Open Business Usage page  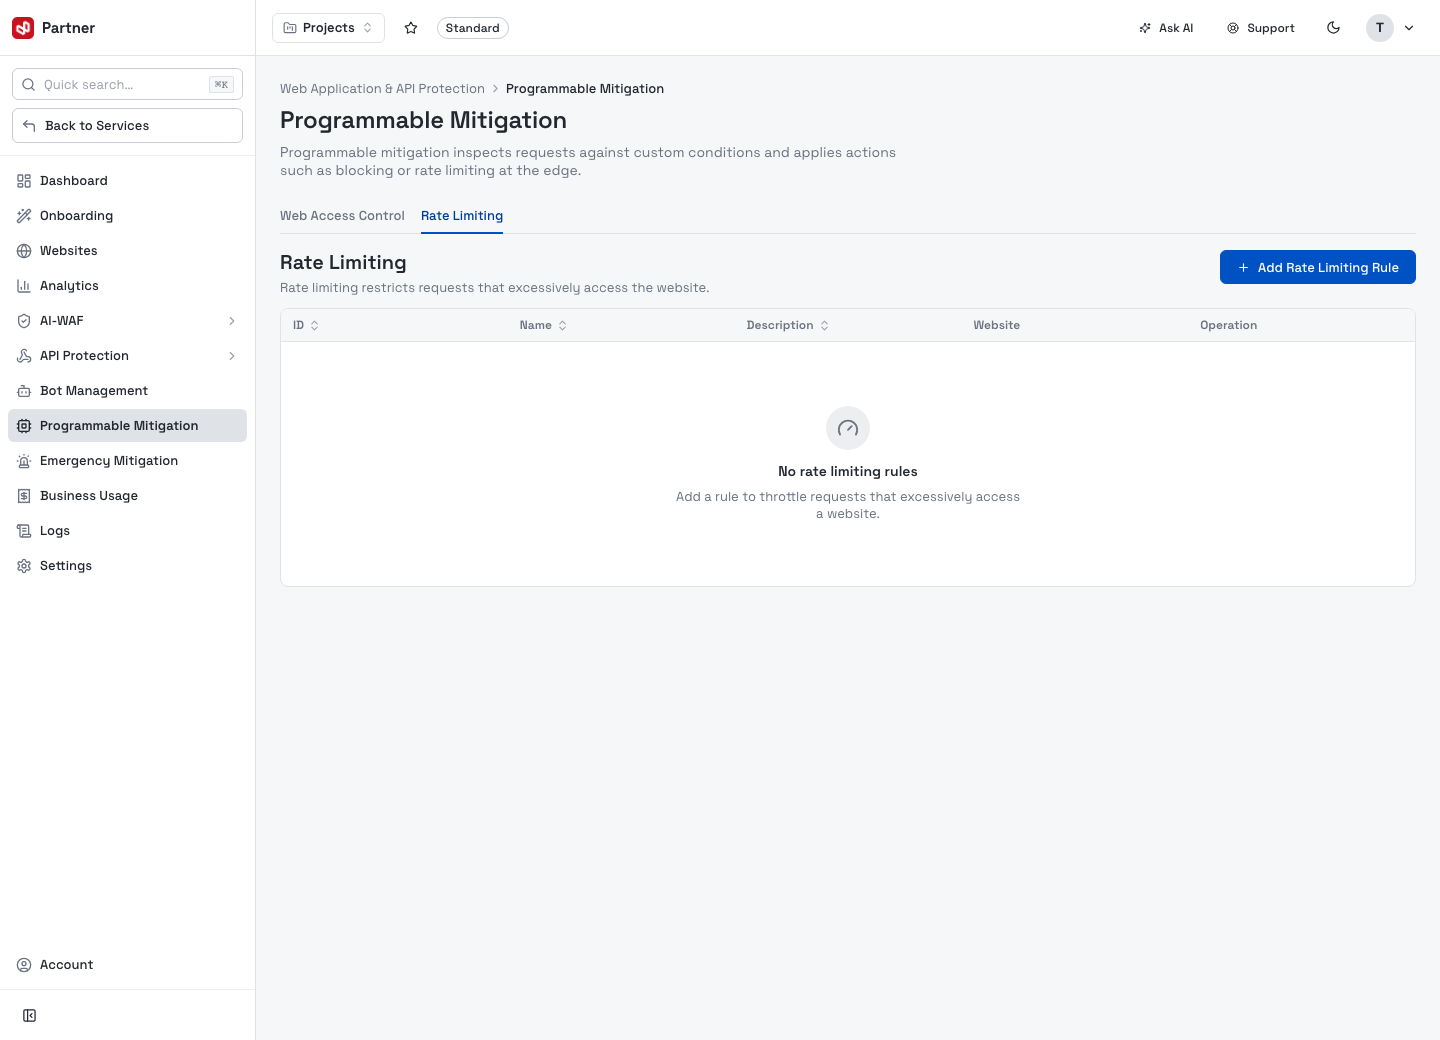point(127,496)
